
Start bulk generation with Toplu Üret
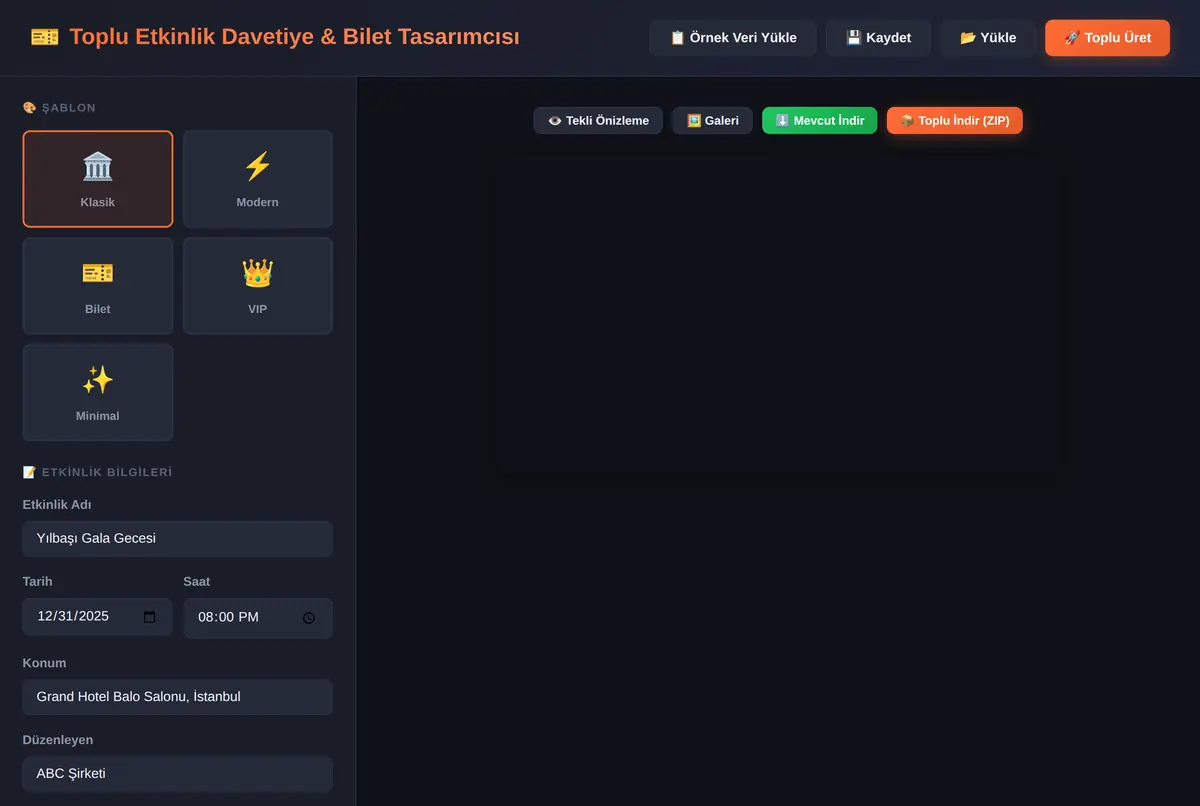[x=1107, y=38]
